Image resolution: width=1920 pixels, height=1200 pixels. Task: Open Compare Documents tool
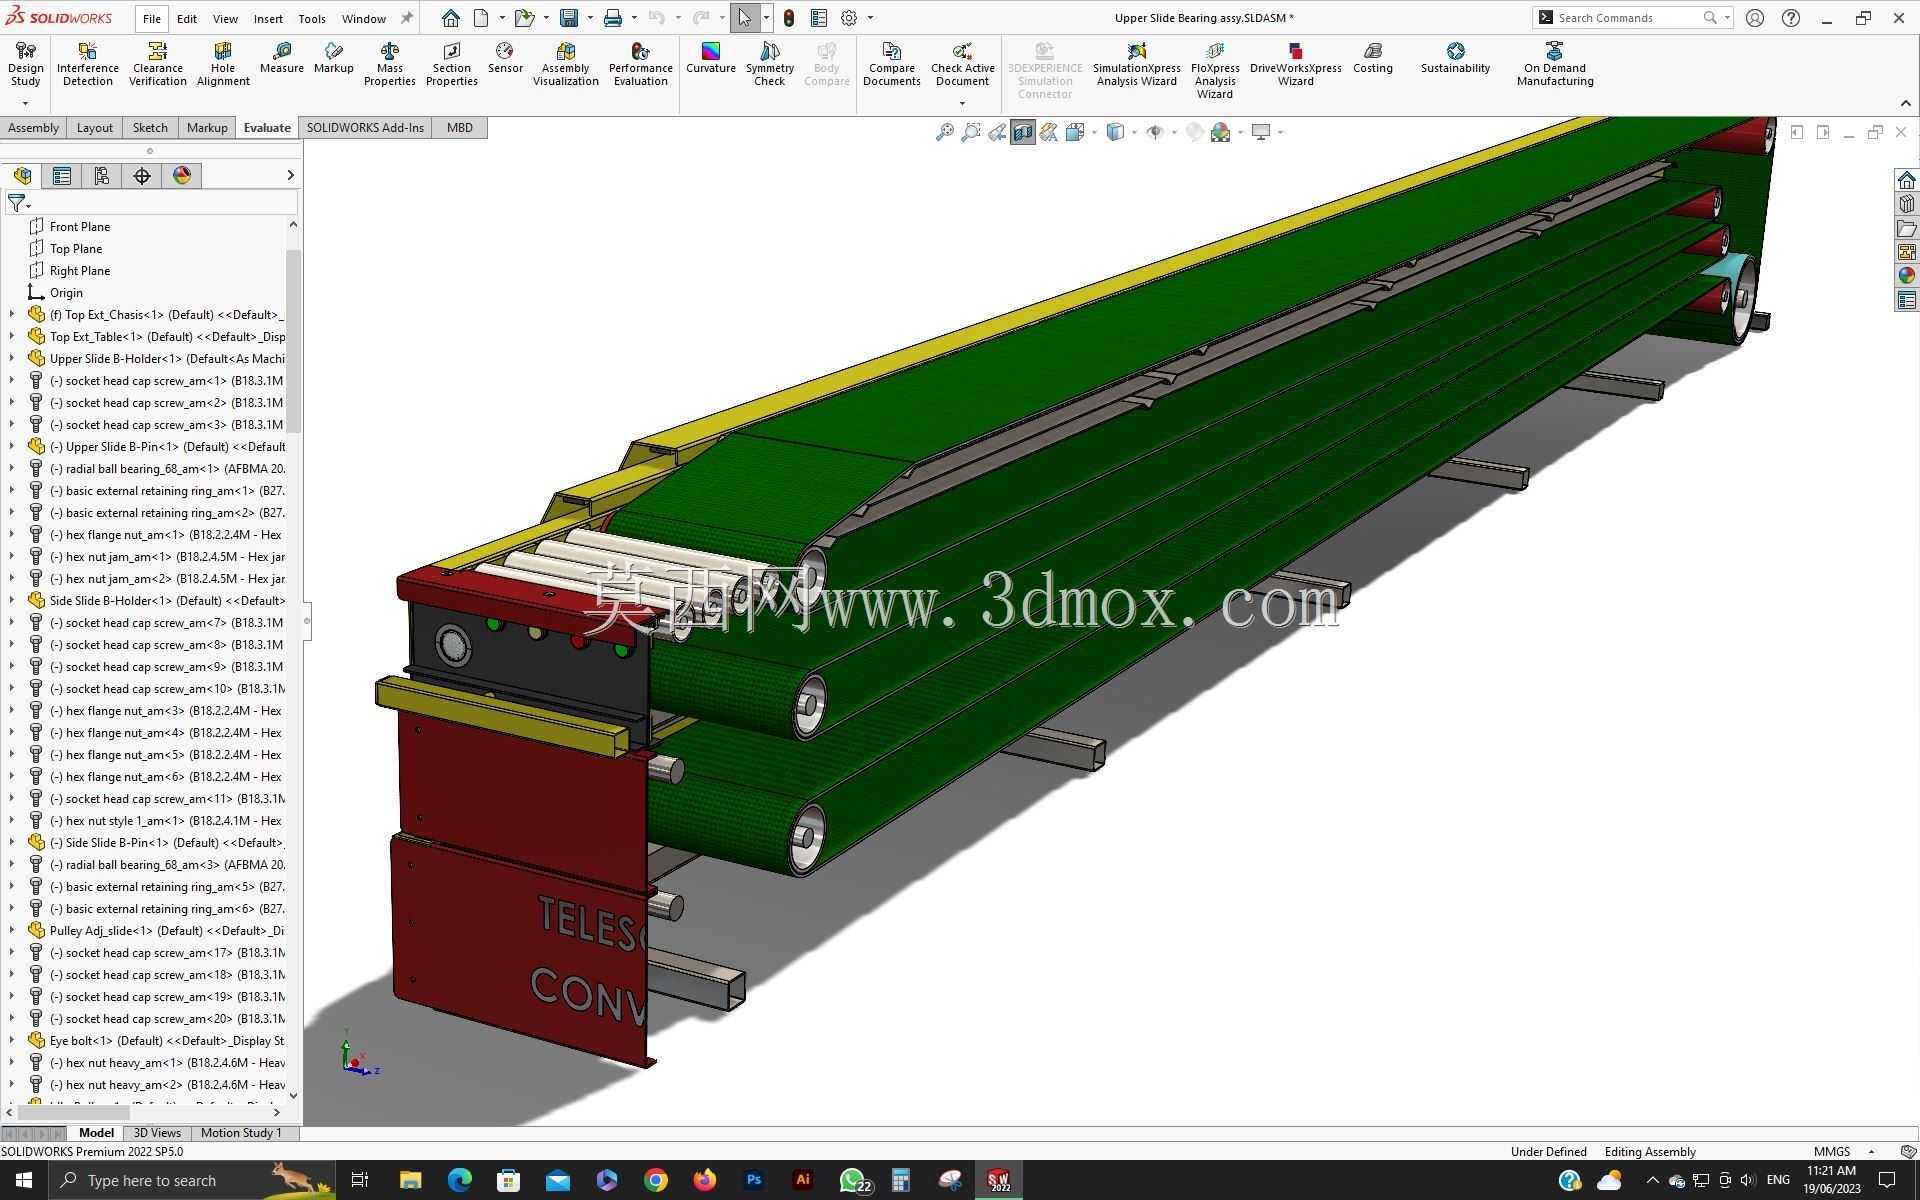(x=892, y=64)
